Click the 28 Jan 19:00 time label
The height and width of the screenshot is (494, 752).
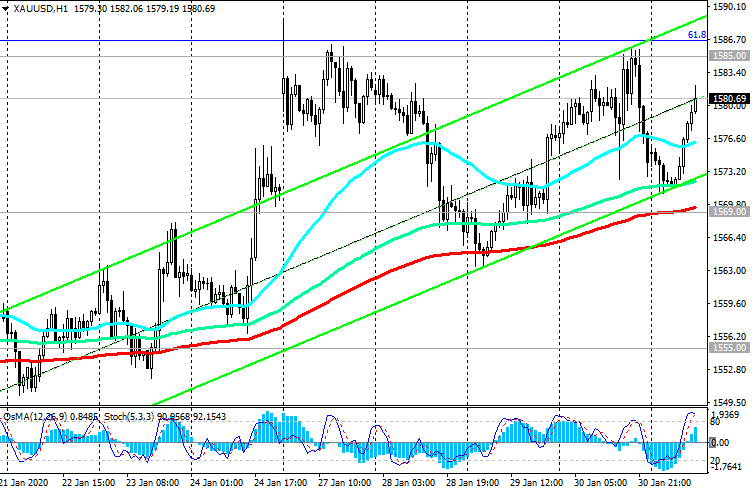[x=472, y=482]
